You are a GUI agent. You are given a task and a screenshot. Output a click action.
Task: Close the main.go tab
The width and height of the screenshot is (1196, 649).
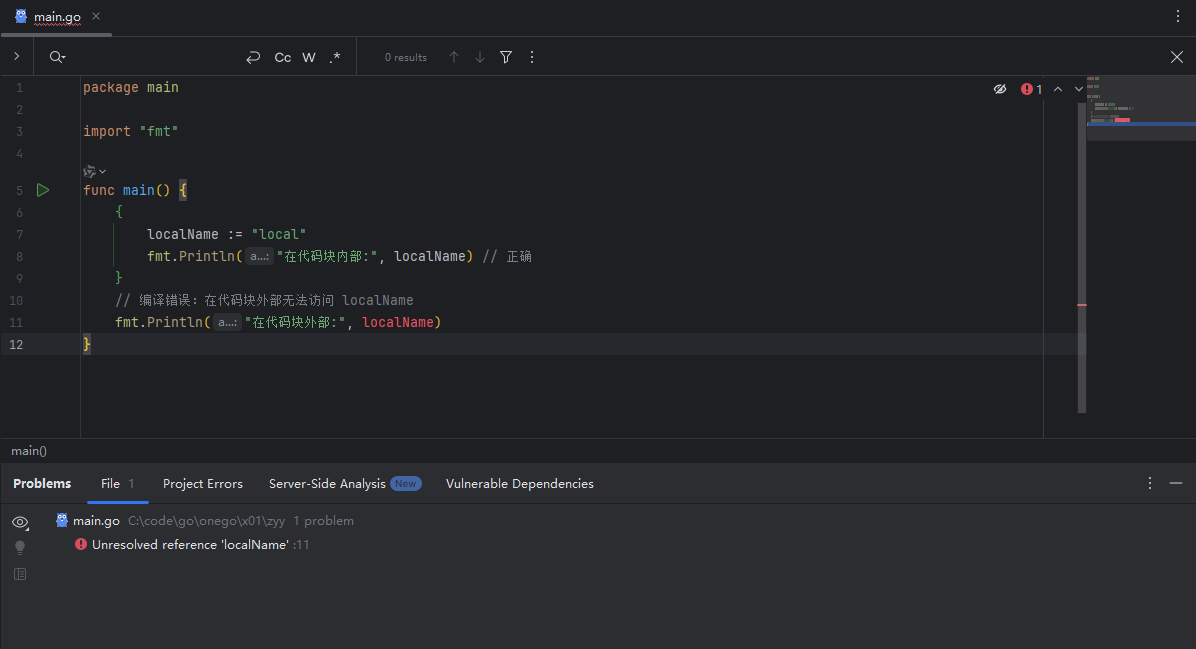96,16
